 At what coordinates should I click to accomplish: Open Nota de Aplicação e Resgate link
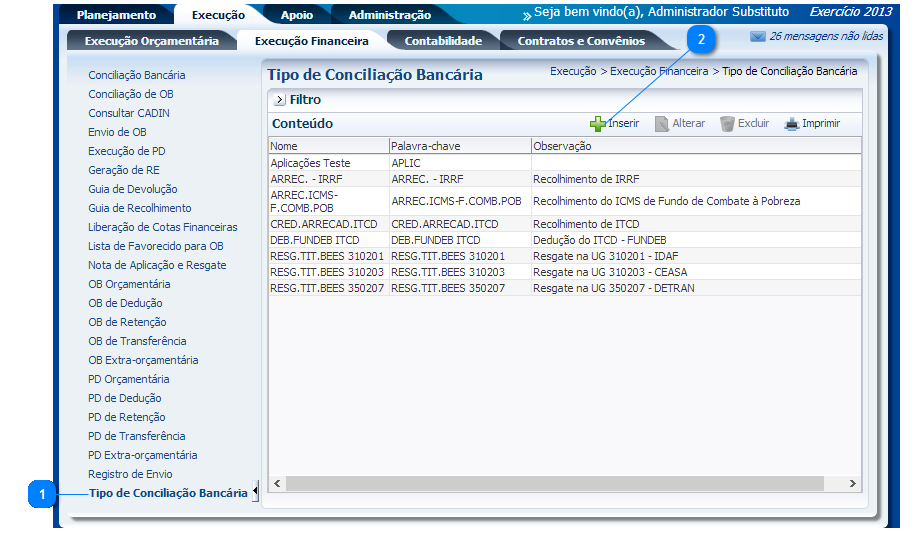coord(157,265)
